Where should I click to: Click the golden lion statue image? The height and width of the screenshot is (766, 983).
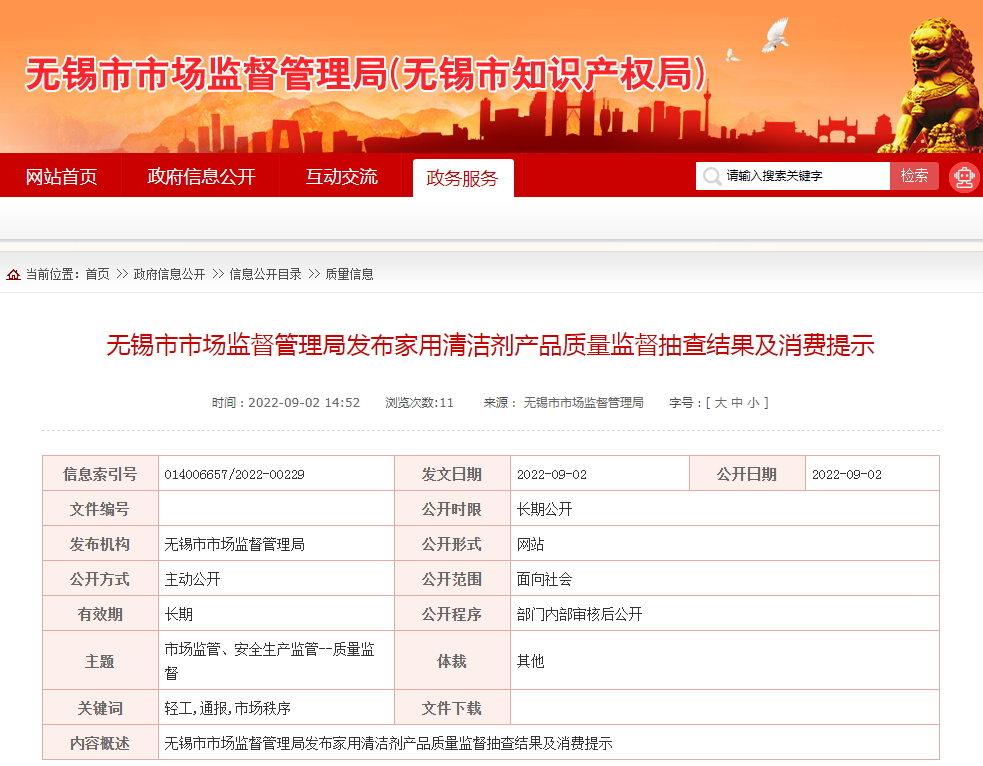(935, 85)
